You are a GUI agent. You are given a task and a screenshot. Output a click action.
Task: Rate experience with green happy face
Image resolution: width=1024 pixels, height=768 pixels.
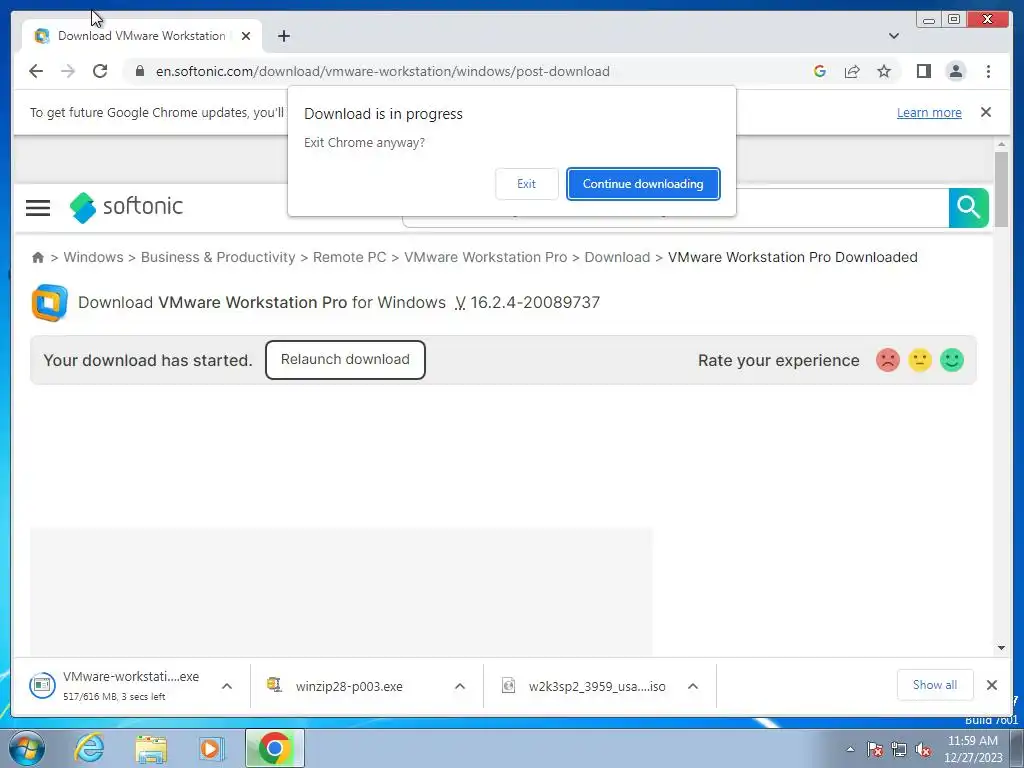tap(952, 360)
